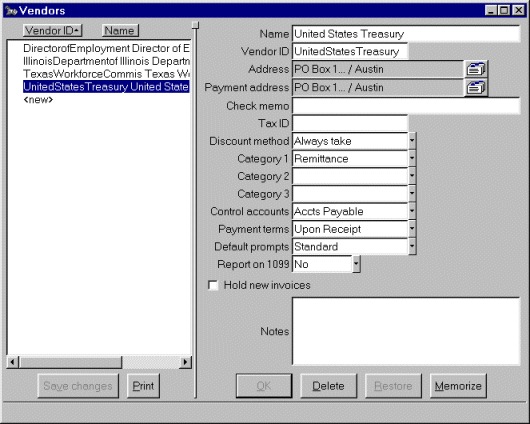Expand the Discount method dropdown
Image resolution: width=530 pixels, height=424 pixels.
(x=412, y=141)
